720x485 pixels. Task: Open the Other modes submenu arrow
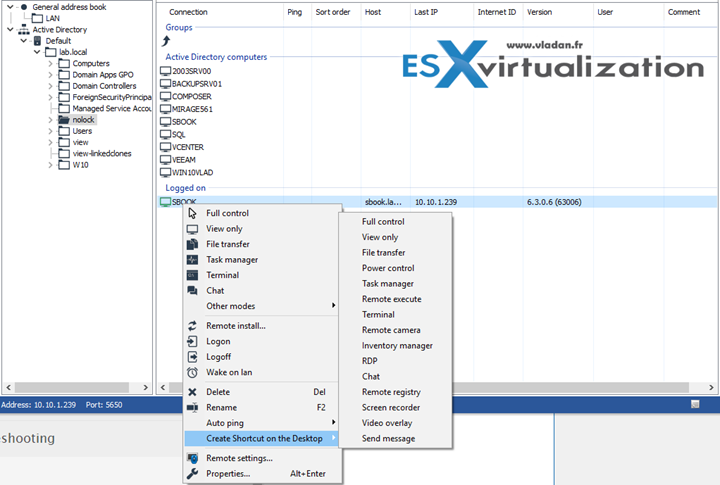coord(334,305)
